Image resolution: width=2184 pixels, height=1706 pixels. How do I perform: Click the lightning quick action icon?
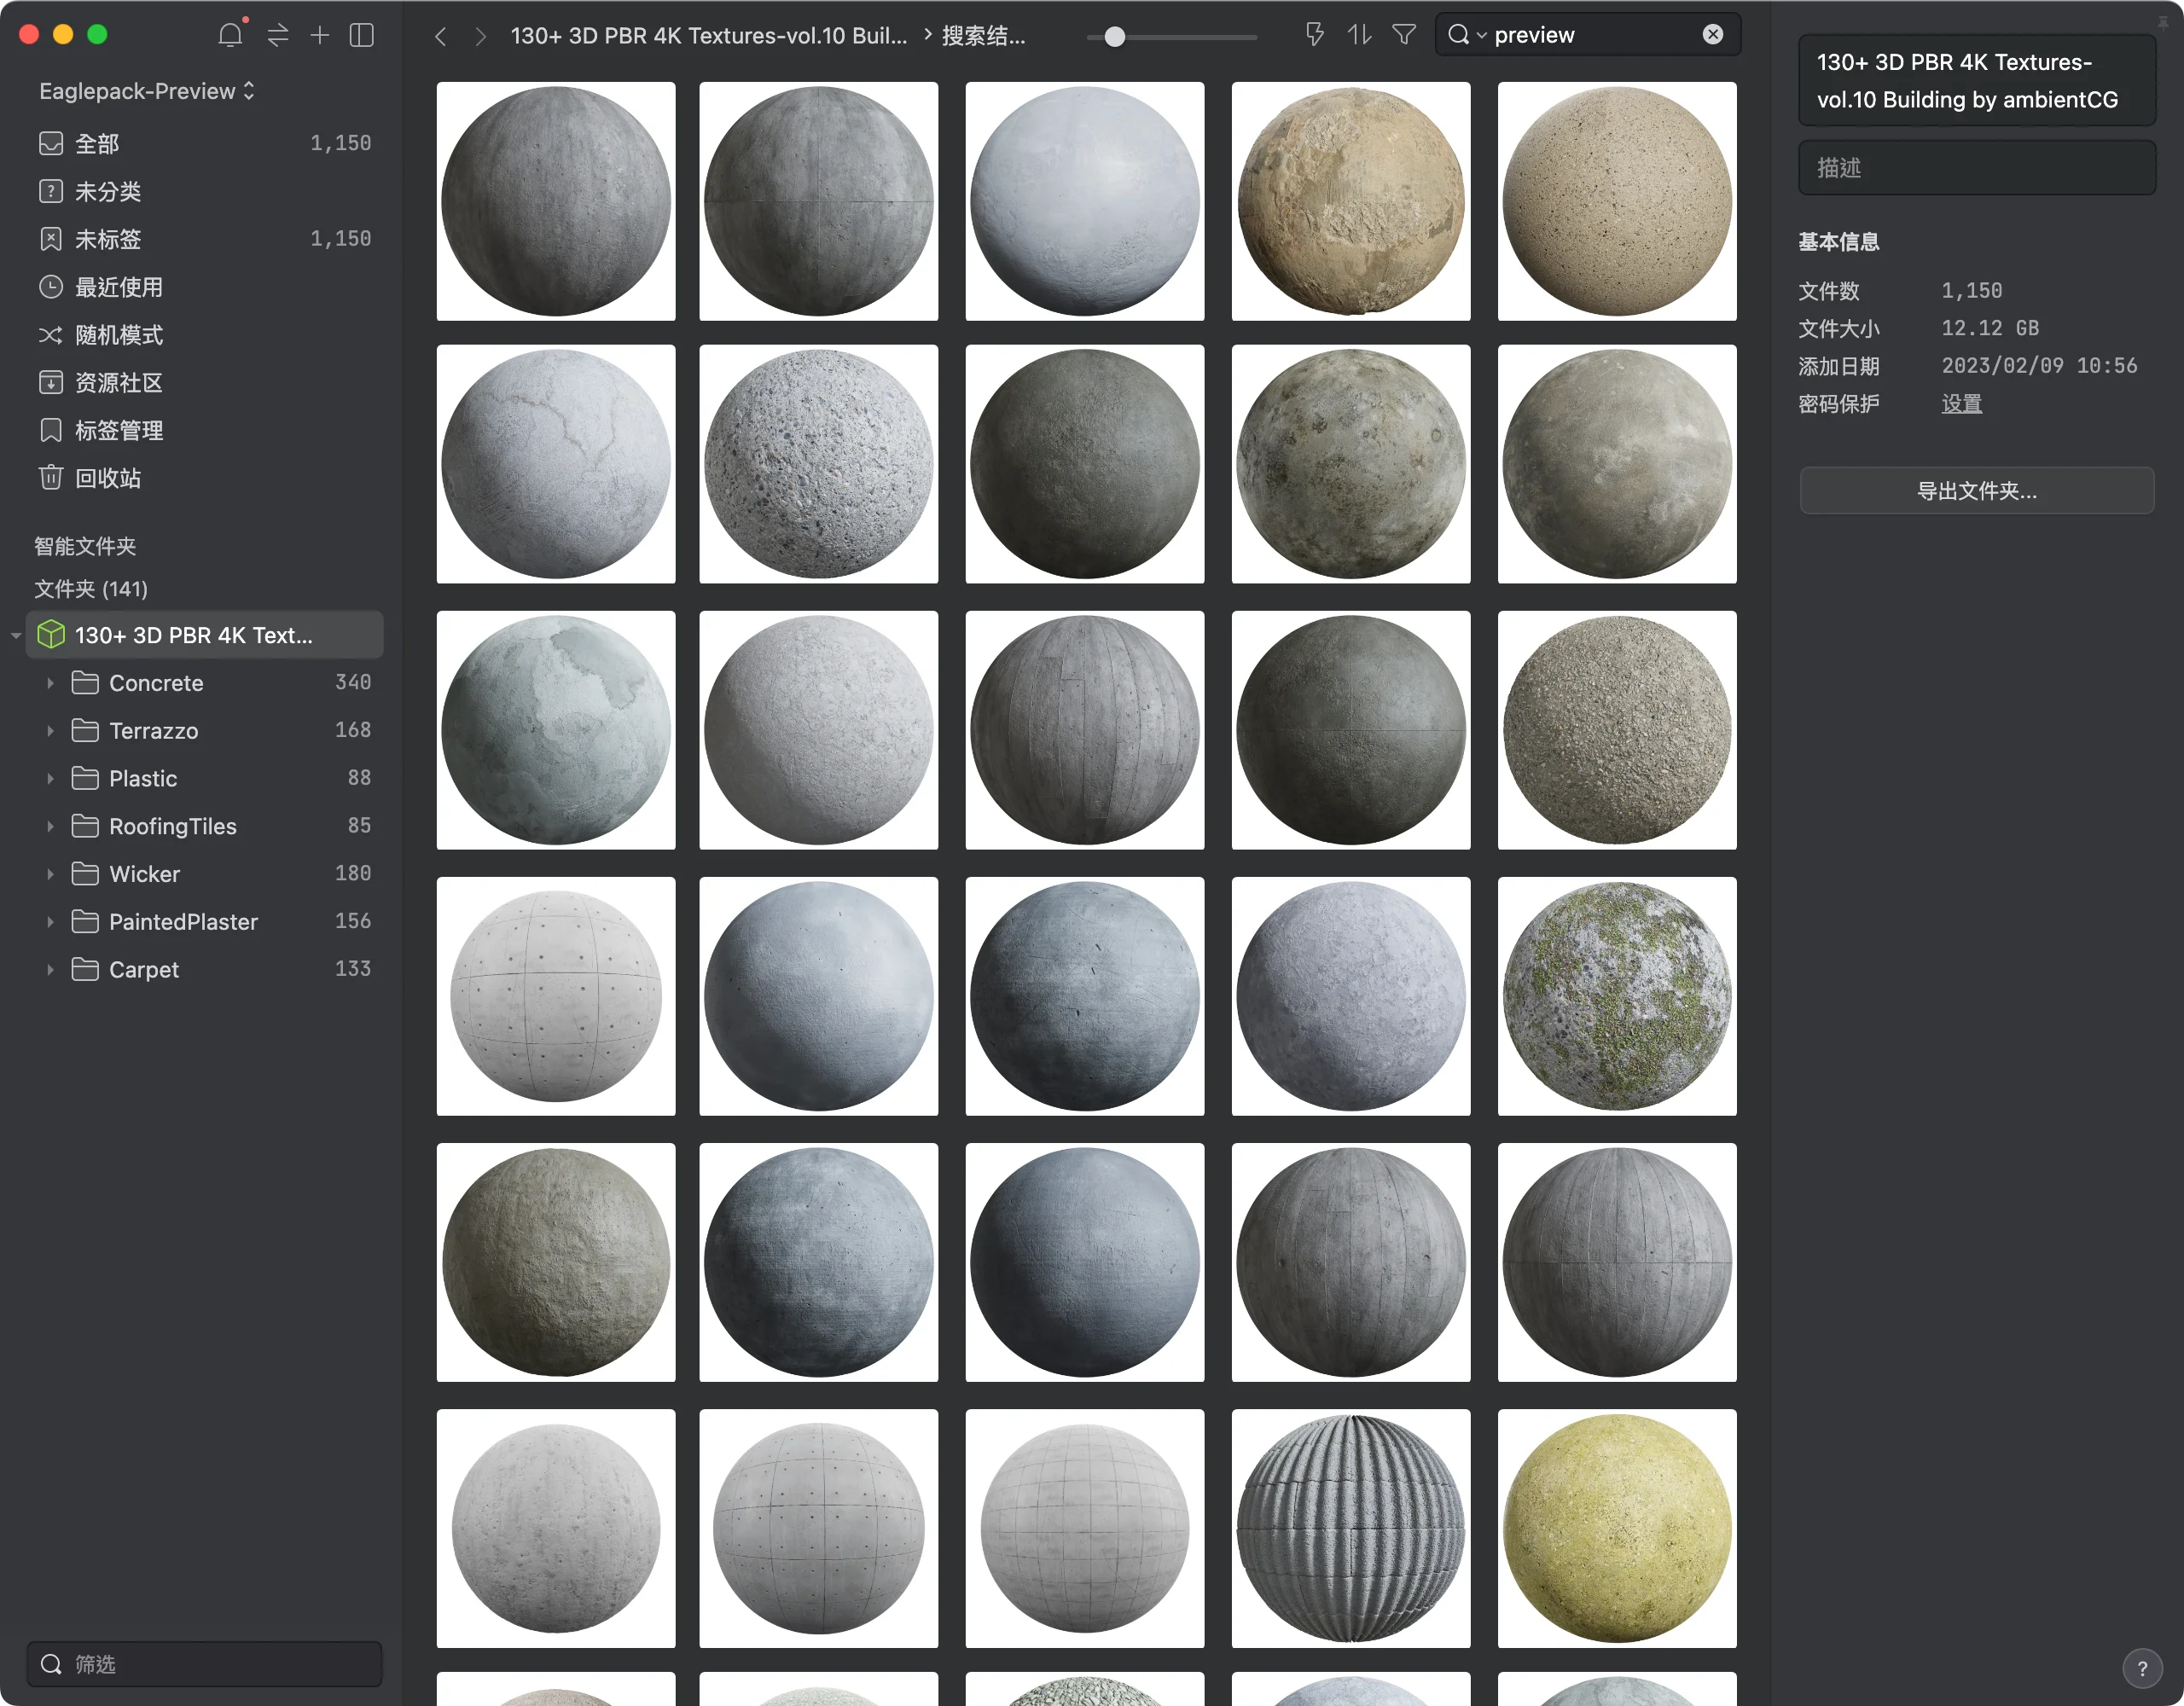[1314, 35]
